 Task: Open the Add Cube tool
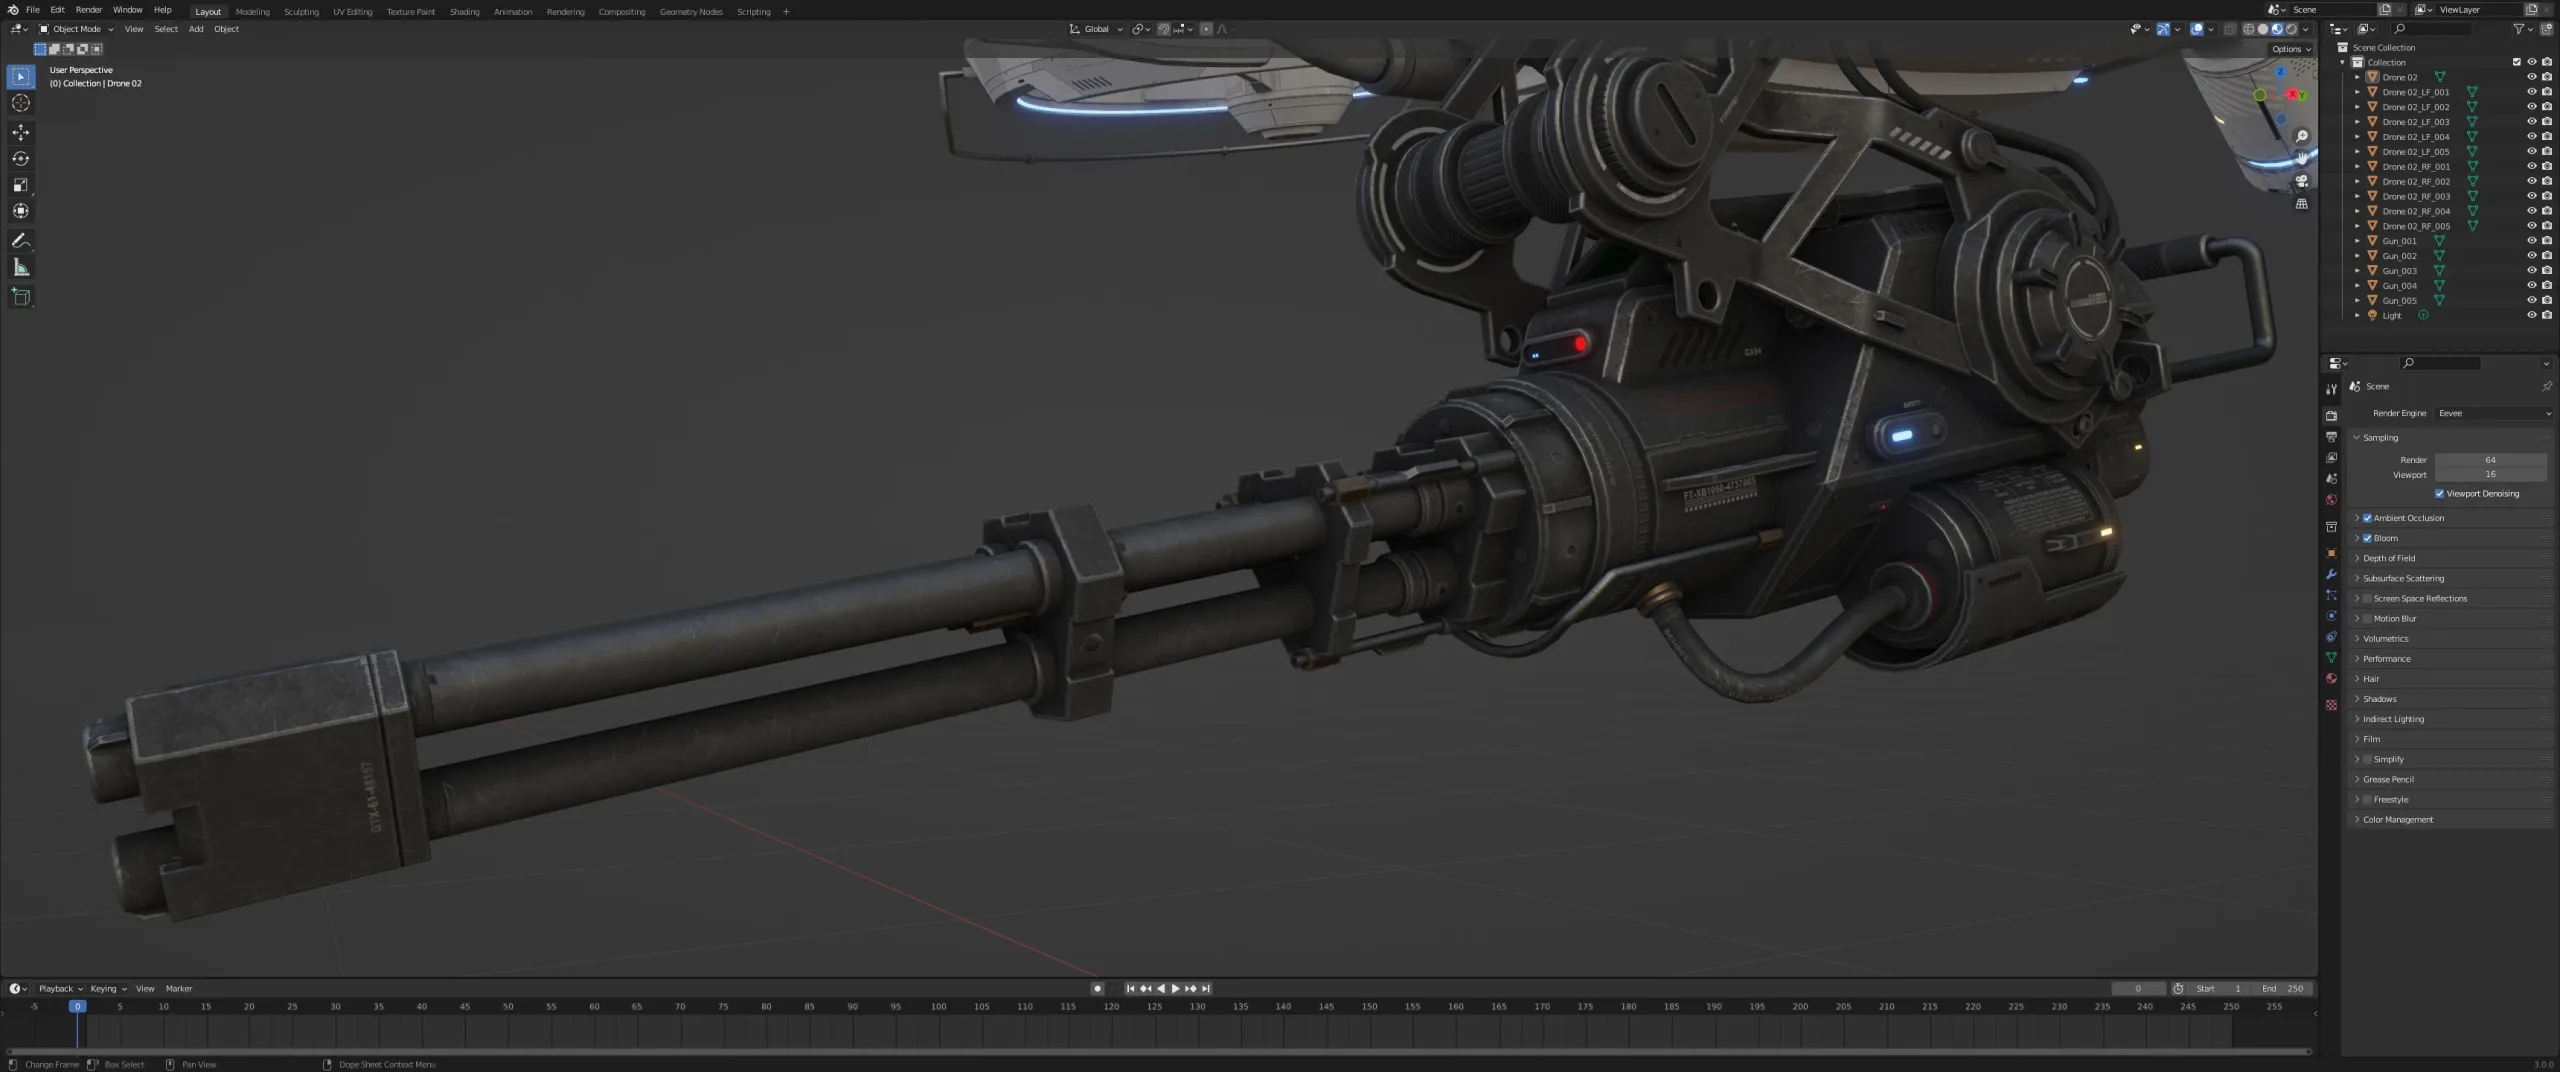tap(20, 296)
